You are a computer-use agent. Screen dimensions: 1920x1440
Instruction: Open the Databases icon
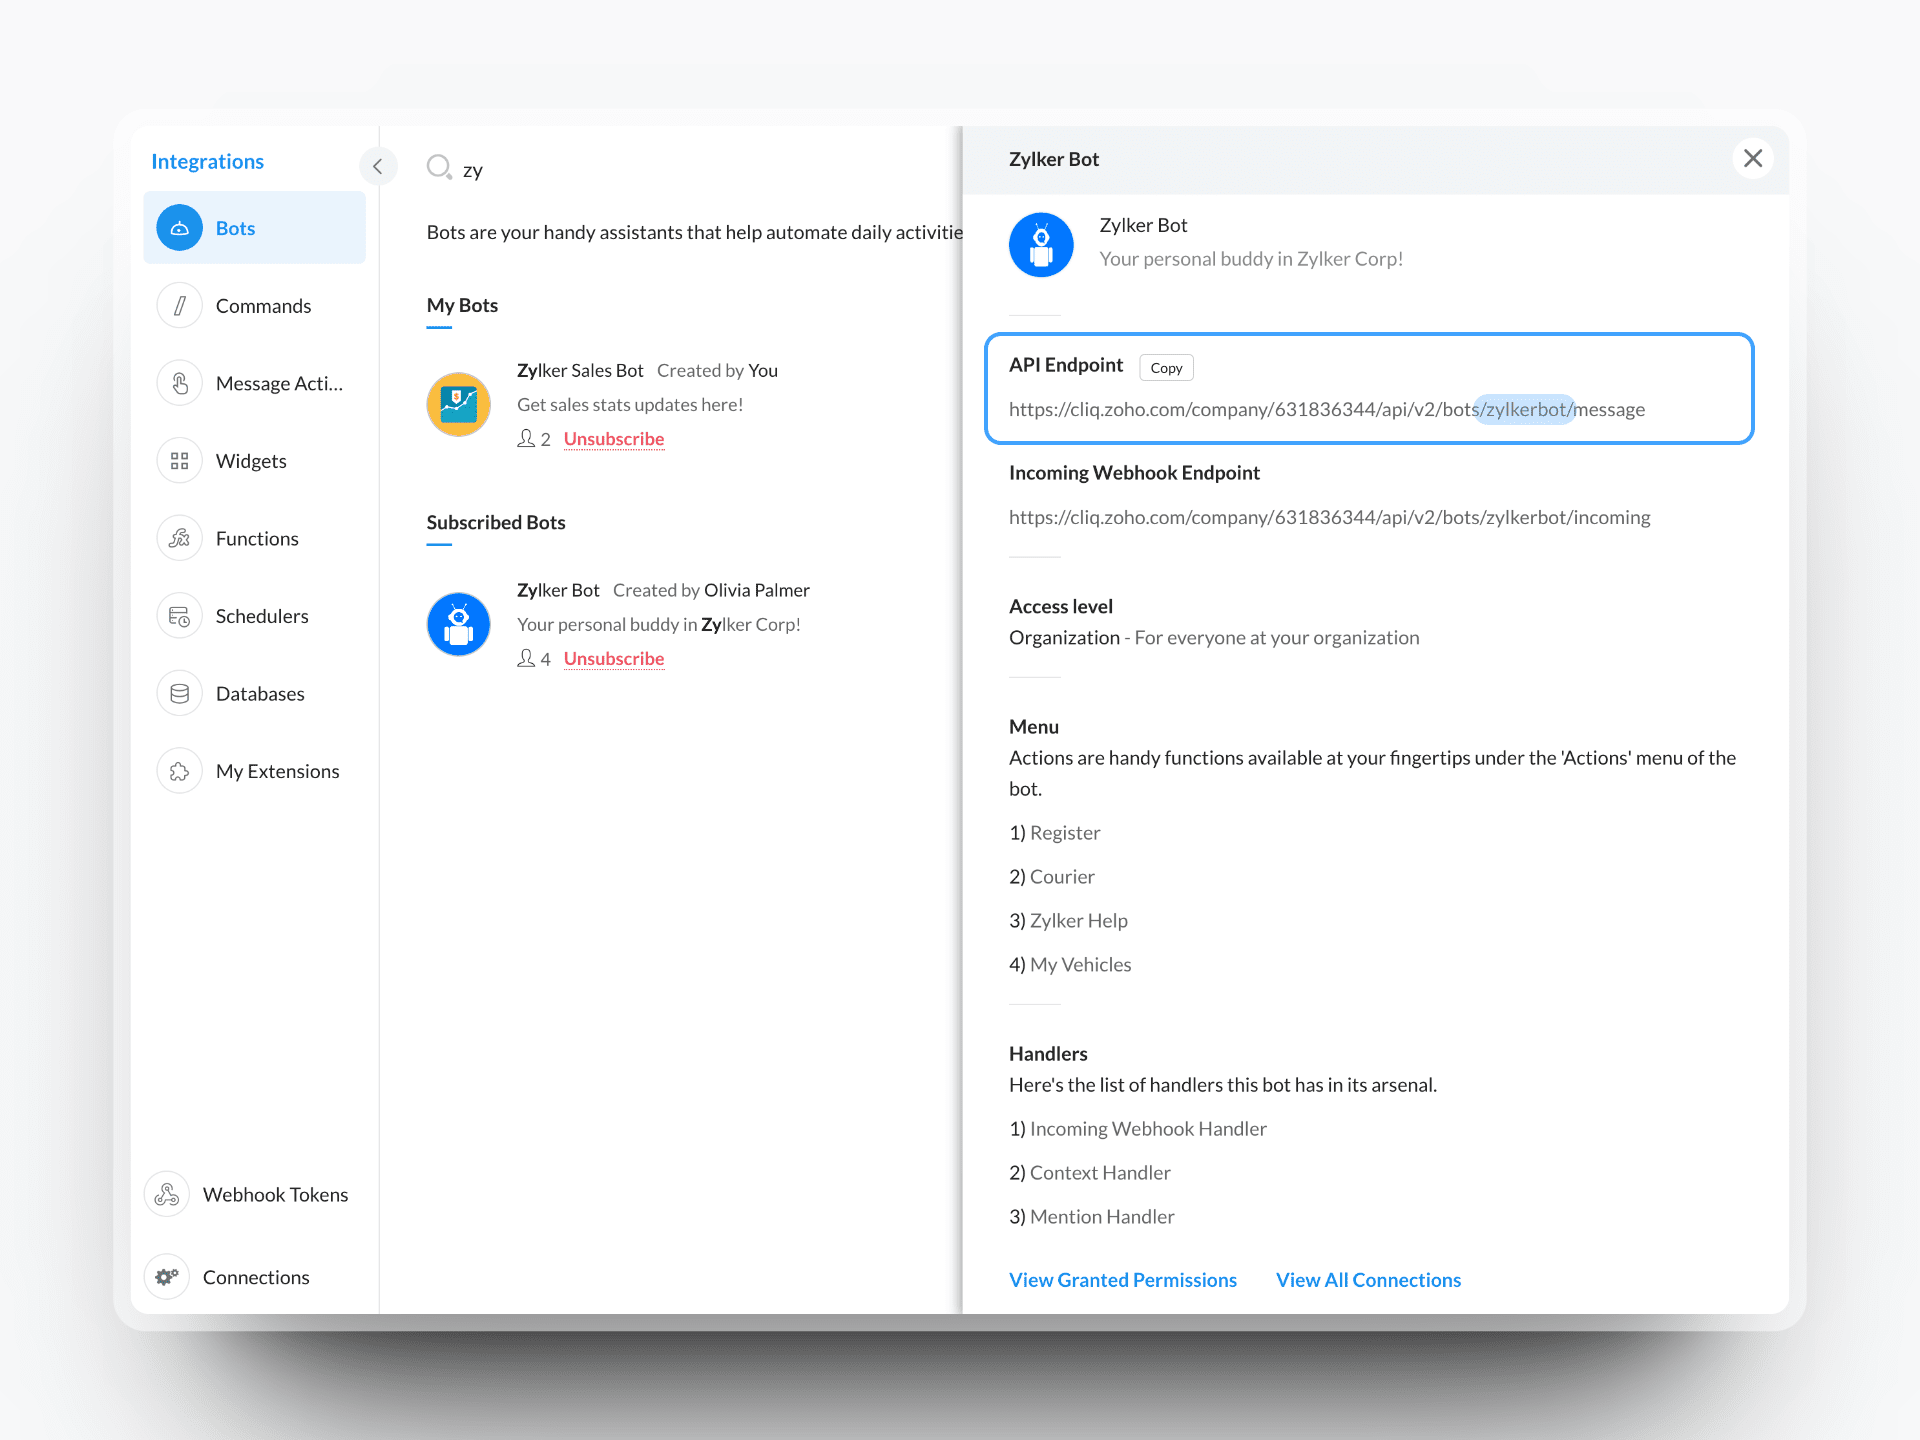(180, 694)
